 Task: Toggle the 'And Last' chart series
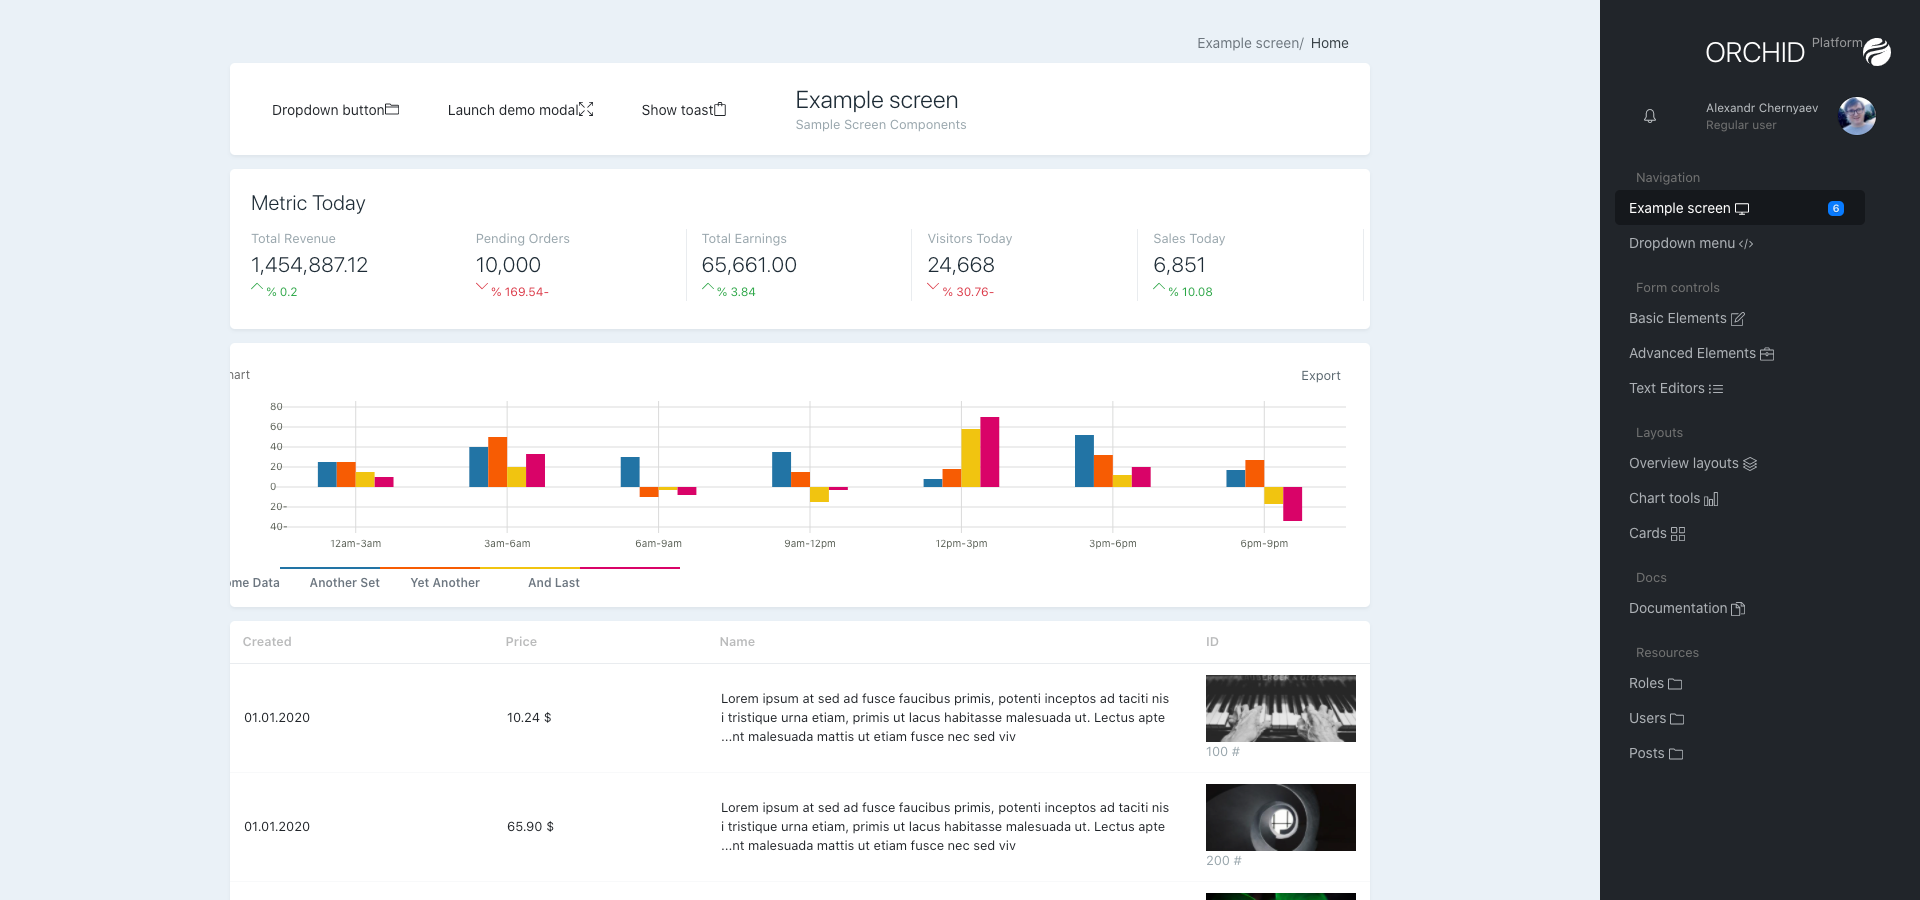pyautogui.click(x=553, y=582)
